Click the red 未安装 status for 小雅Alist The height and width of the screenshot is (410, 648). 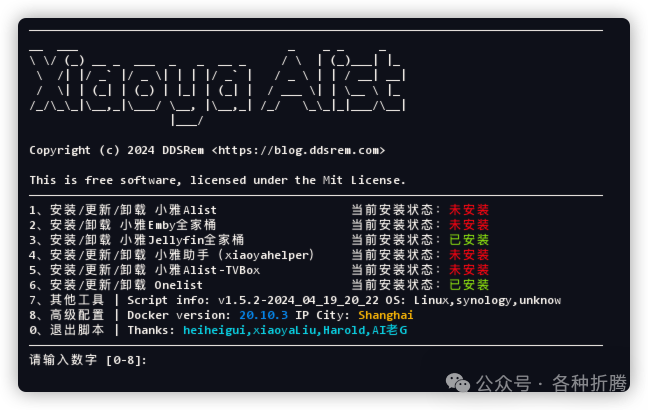click(x=469, y=210)
